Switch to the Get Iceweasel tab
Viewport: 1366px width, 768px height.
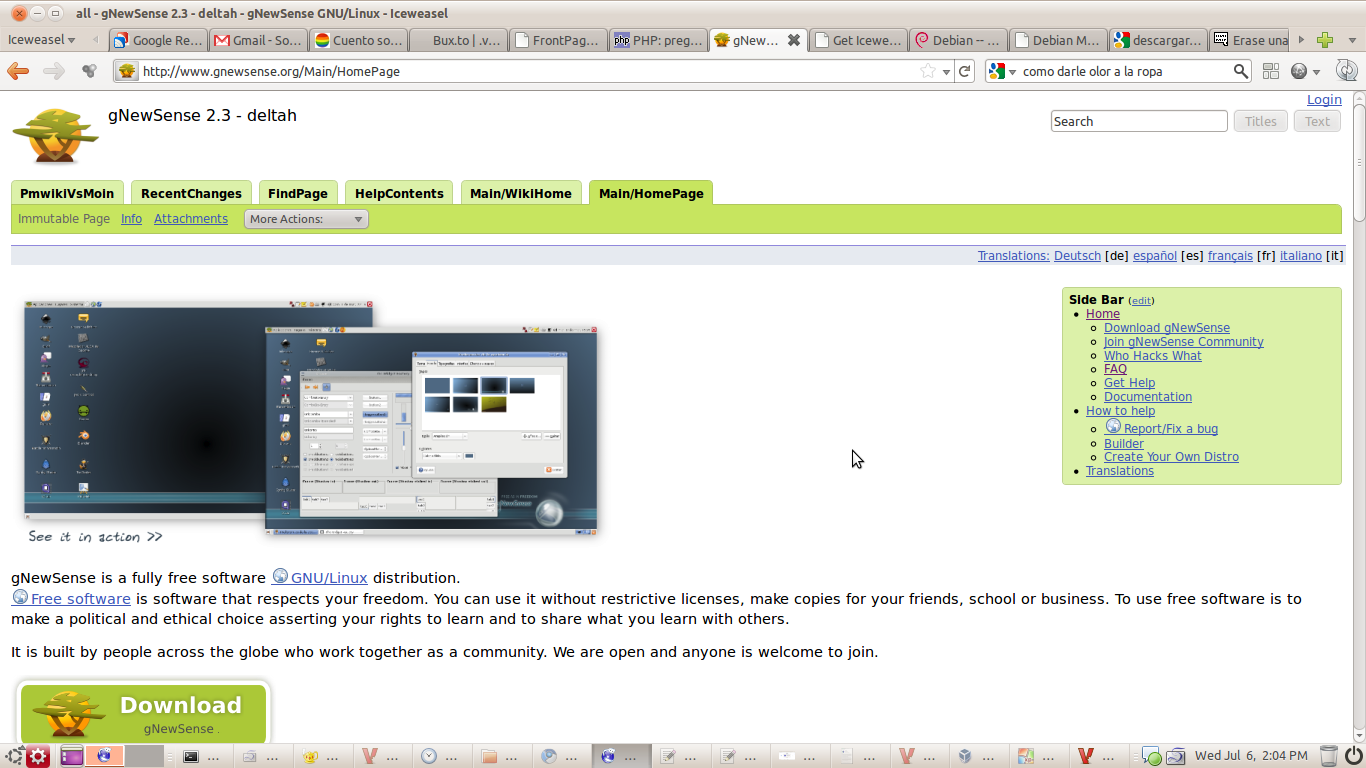(857, 40)
